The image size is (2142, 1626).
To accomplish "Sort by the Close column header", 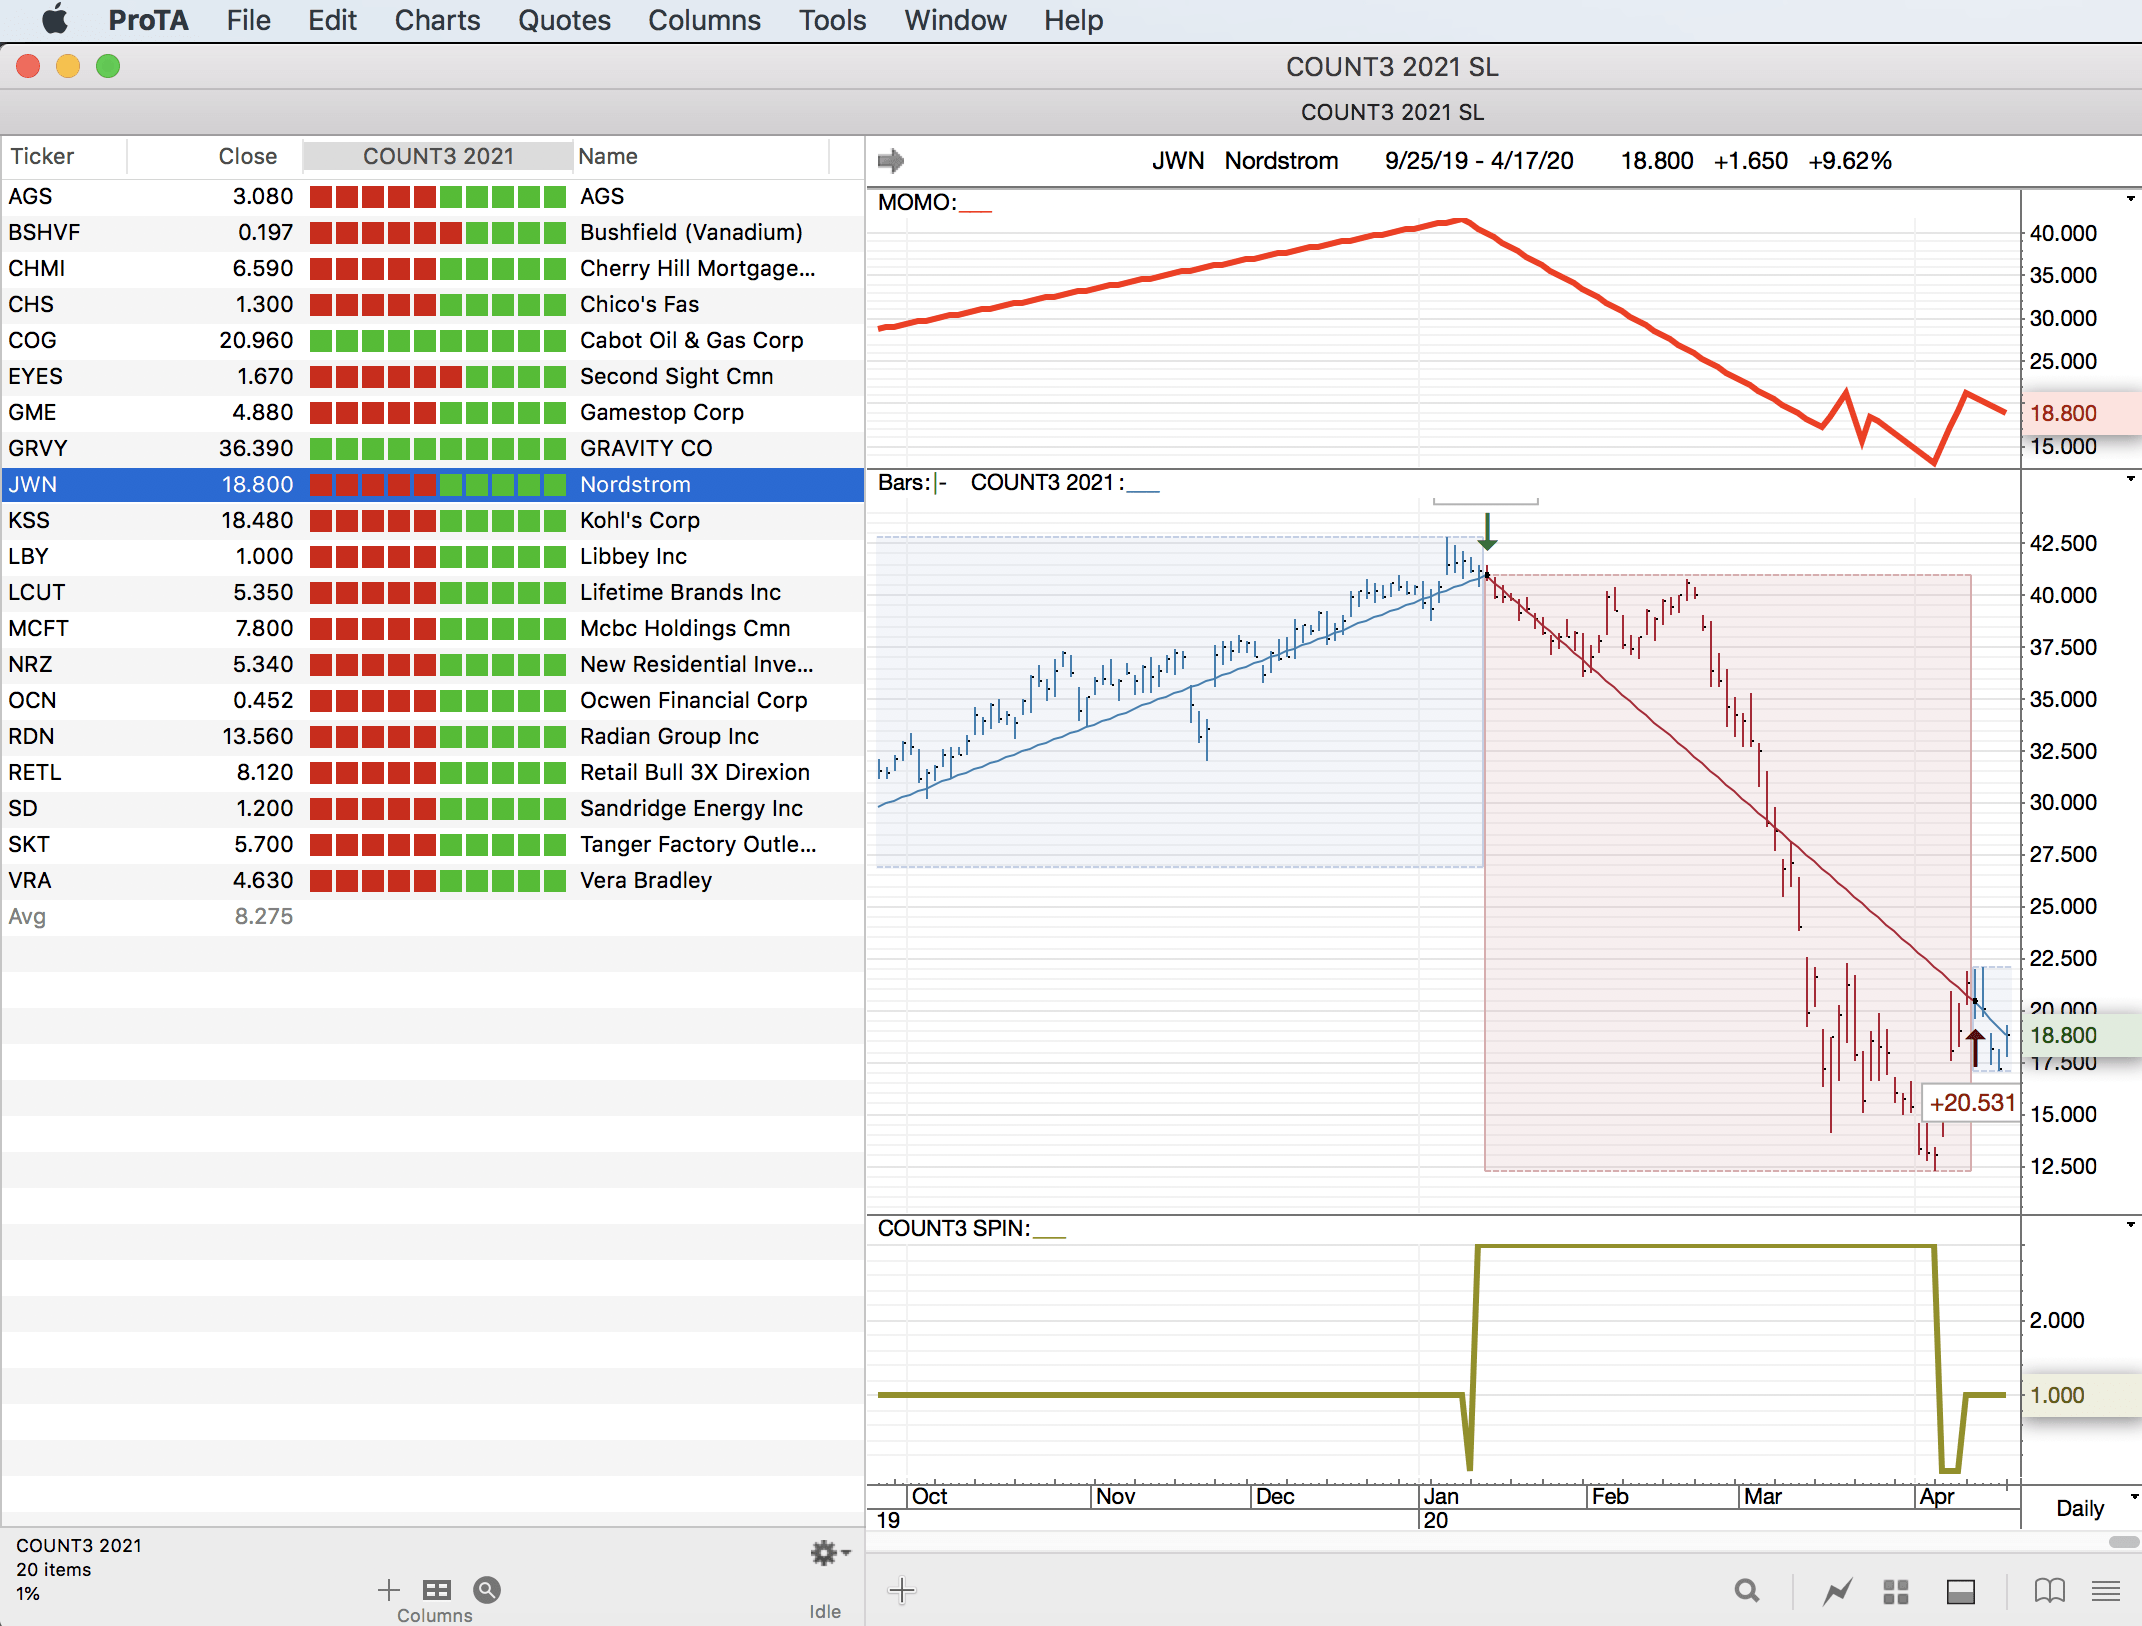I will tap(247, 156).
